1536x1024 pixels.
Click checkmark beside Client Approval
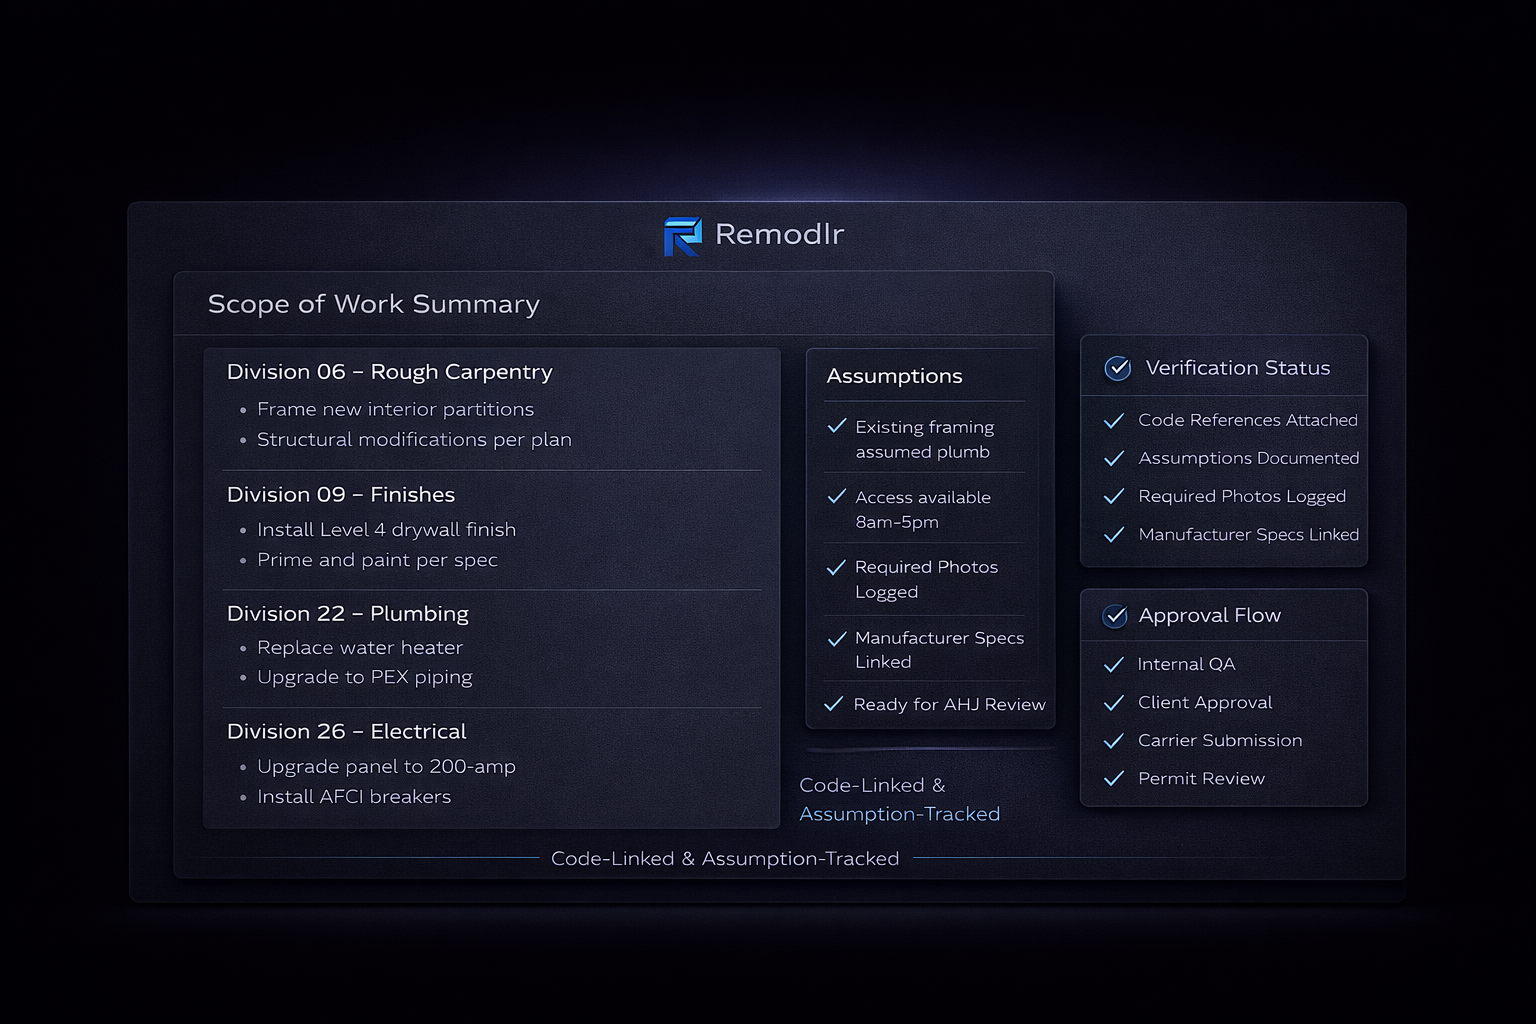[x=1113, y=703]
